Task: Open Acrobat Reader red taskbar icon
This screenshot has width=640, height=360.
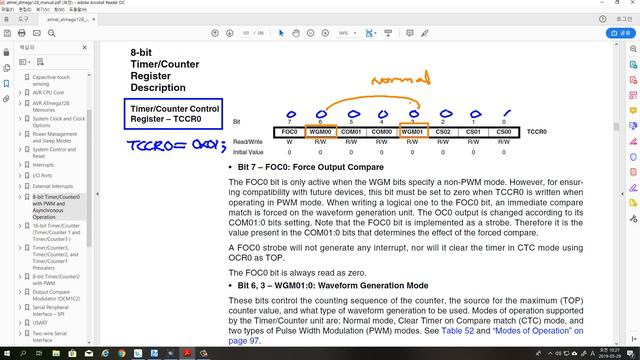Action: 187,353
